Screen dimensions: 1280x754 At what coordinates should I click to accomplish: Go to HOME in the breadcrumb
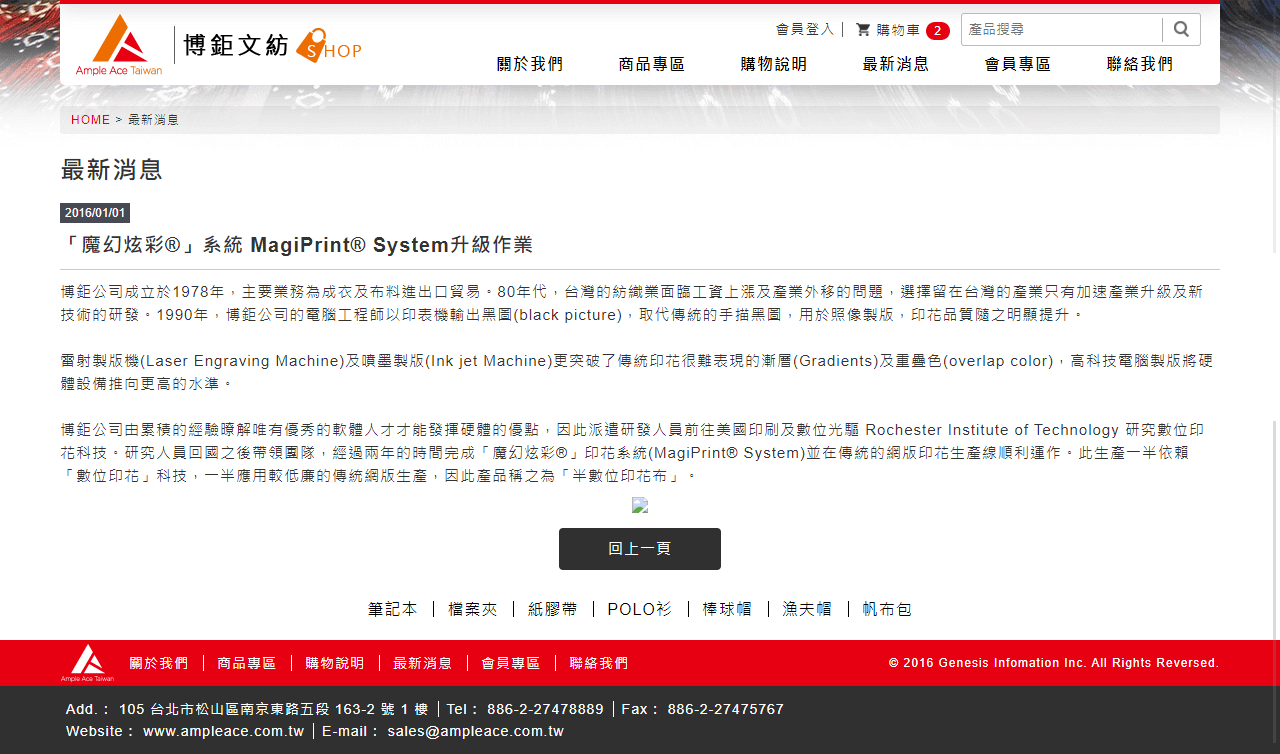[91, 120]
